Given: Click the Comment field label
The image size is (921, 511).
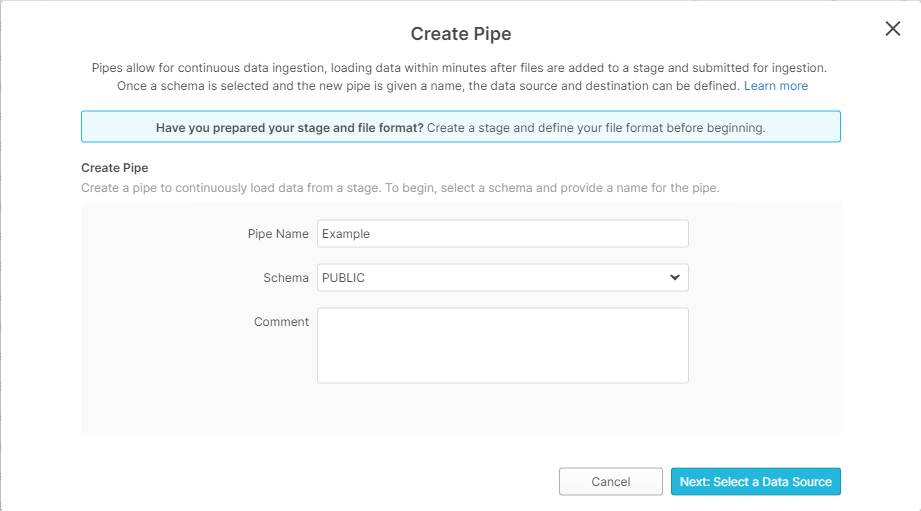Looking at the screenshot, I should (281, 322).
